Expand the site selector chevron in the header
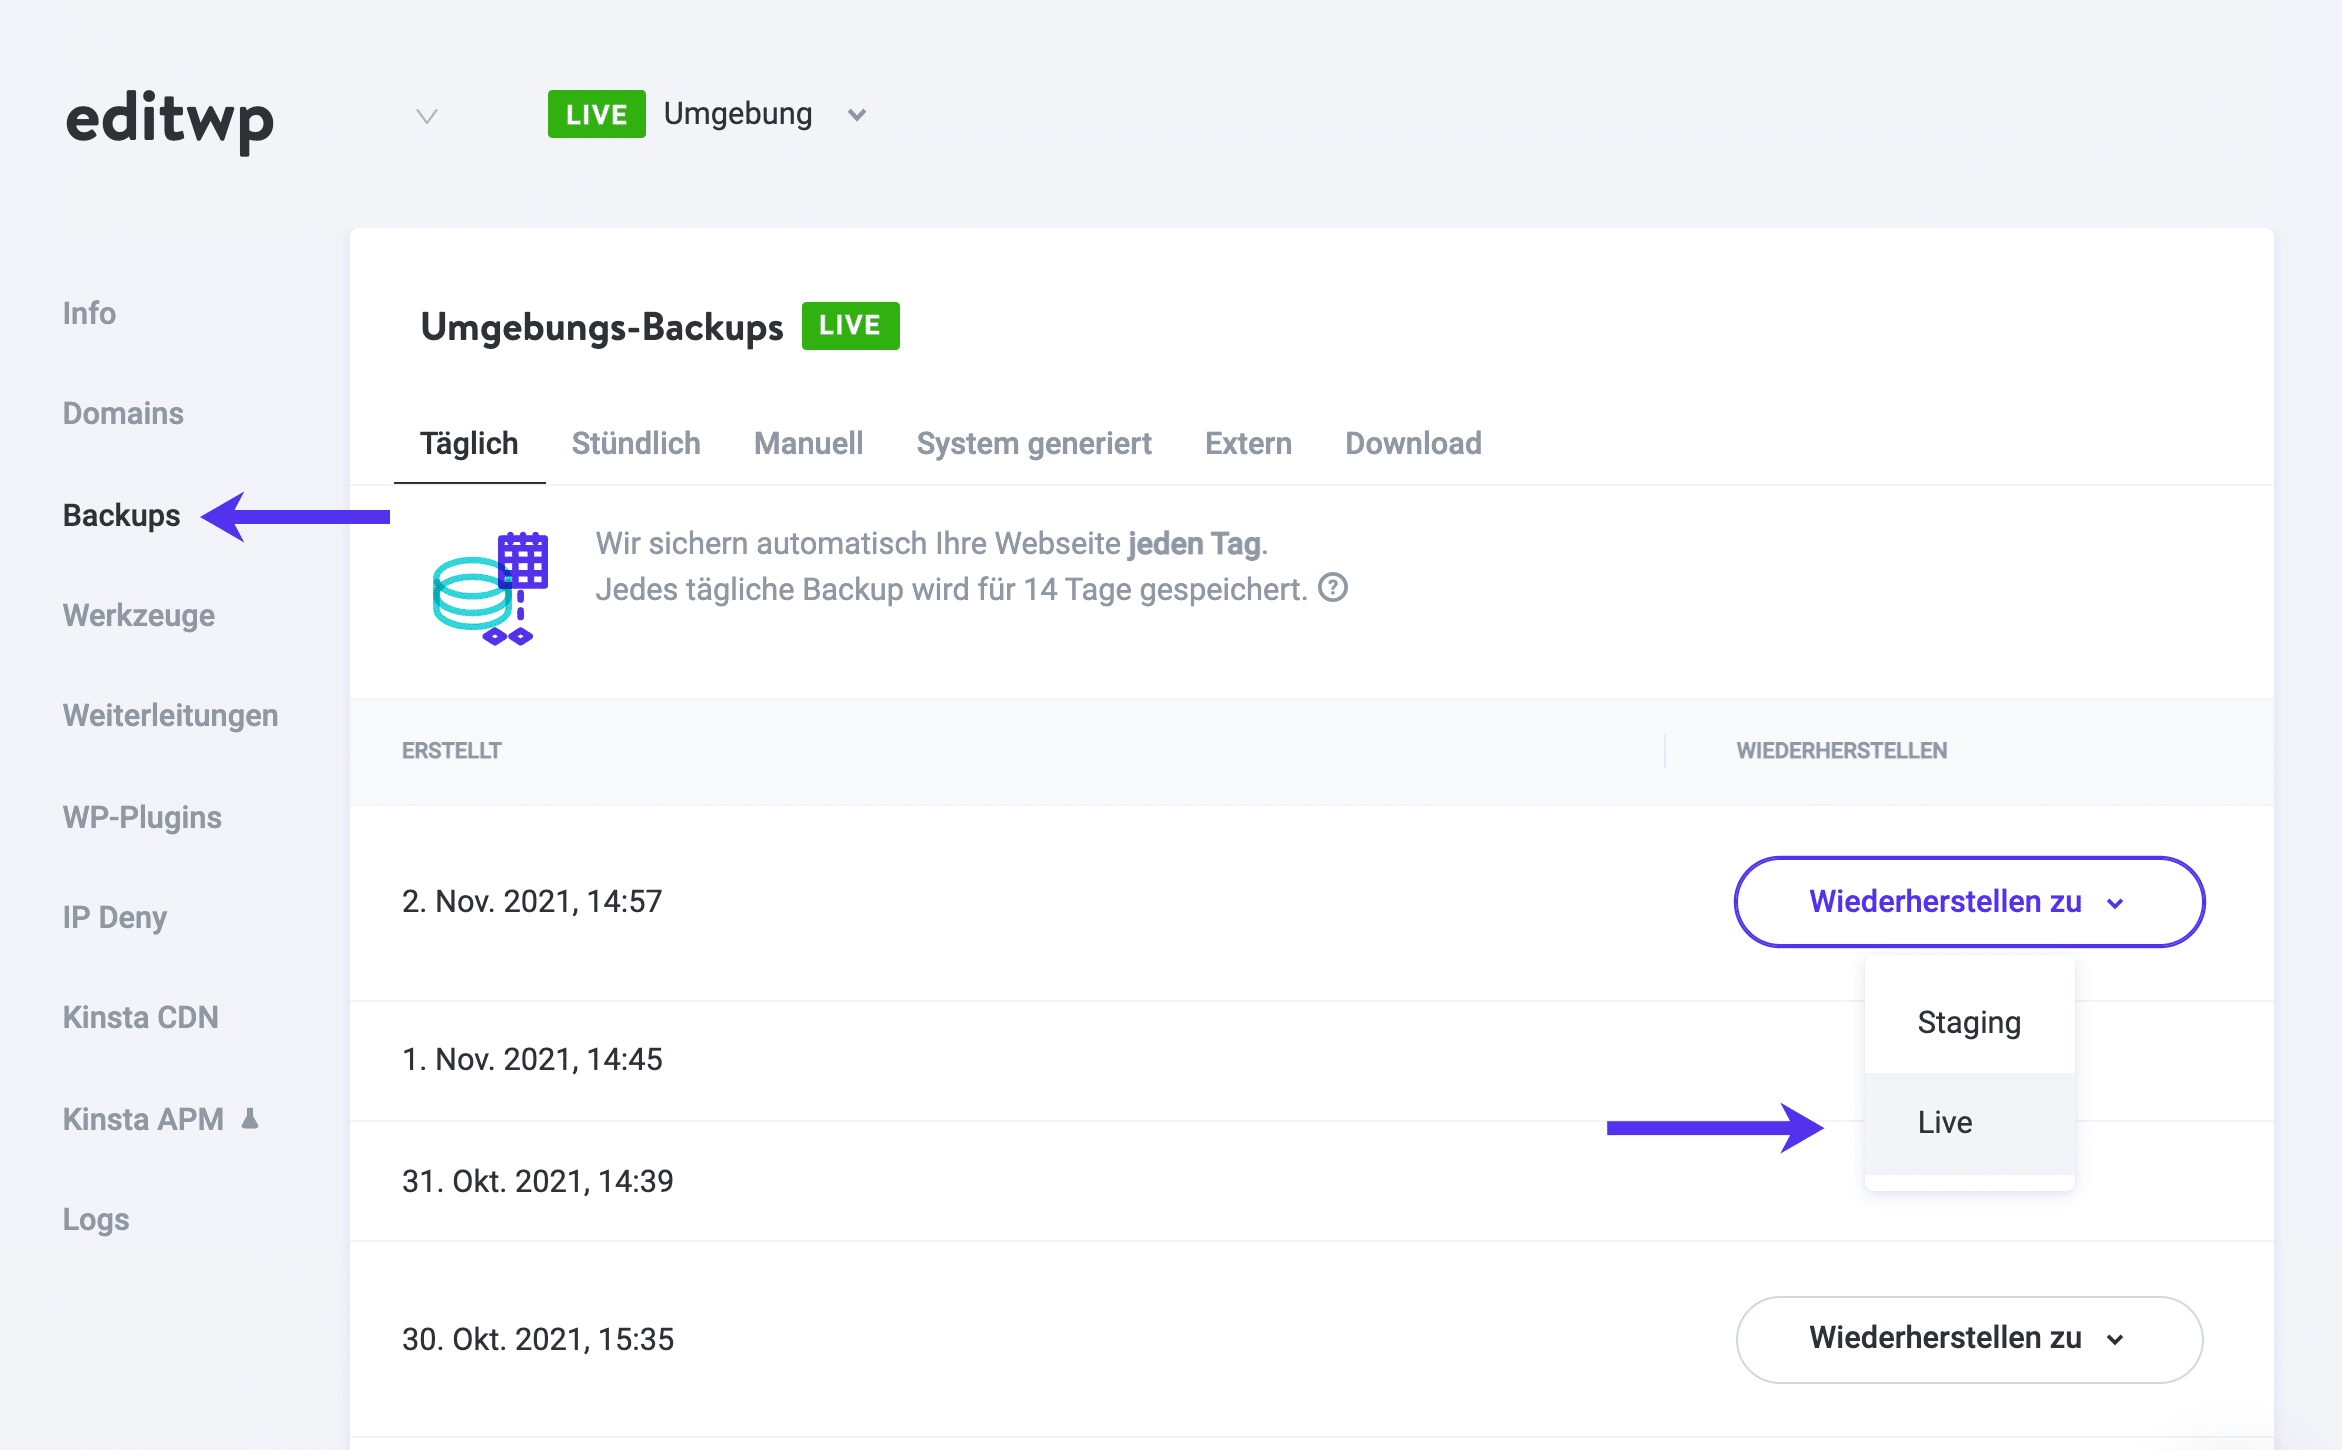Viewport: 2342px width, 1450px height. [x=426, y=115]
